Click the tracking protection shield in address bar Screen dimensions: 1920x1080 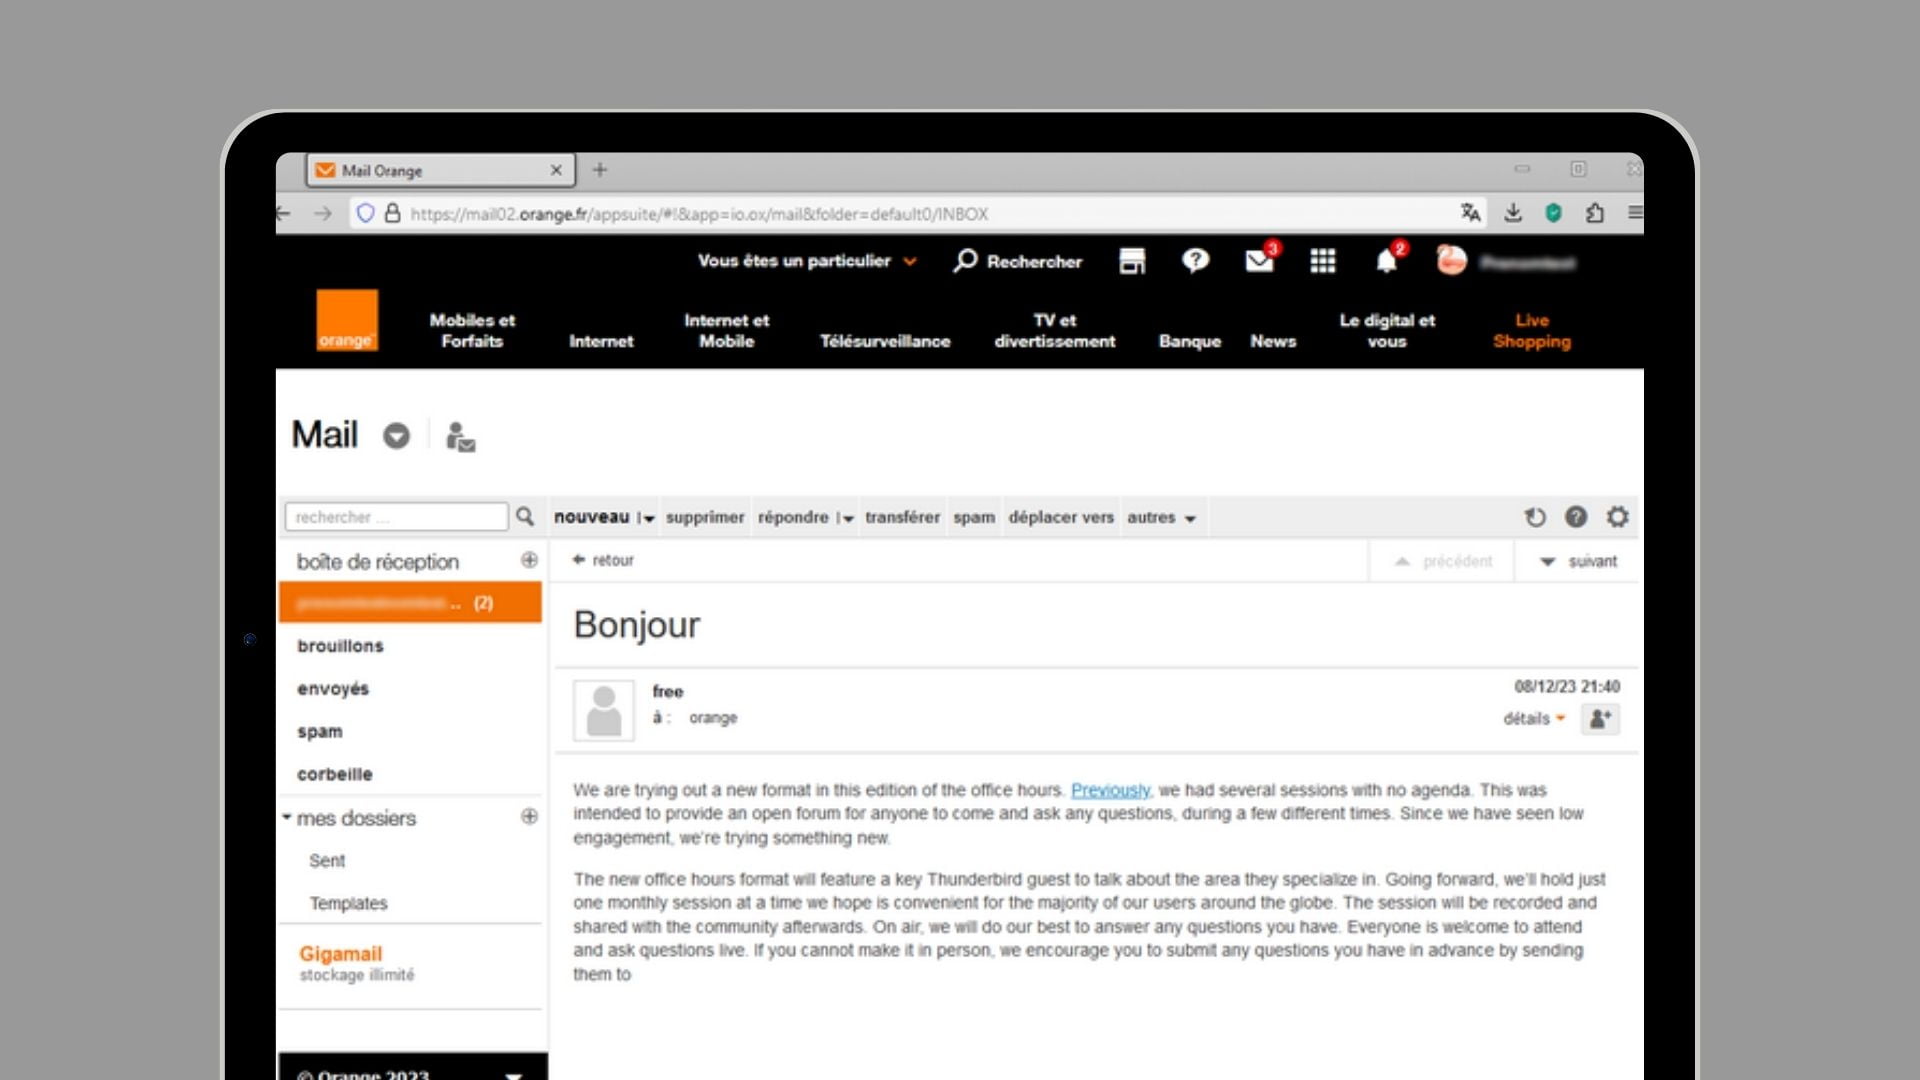point(365,213)
